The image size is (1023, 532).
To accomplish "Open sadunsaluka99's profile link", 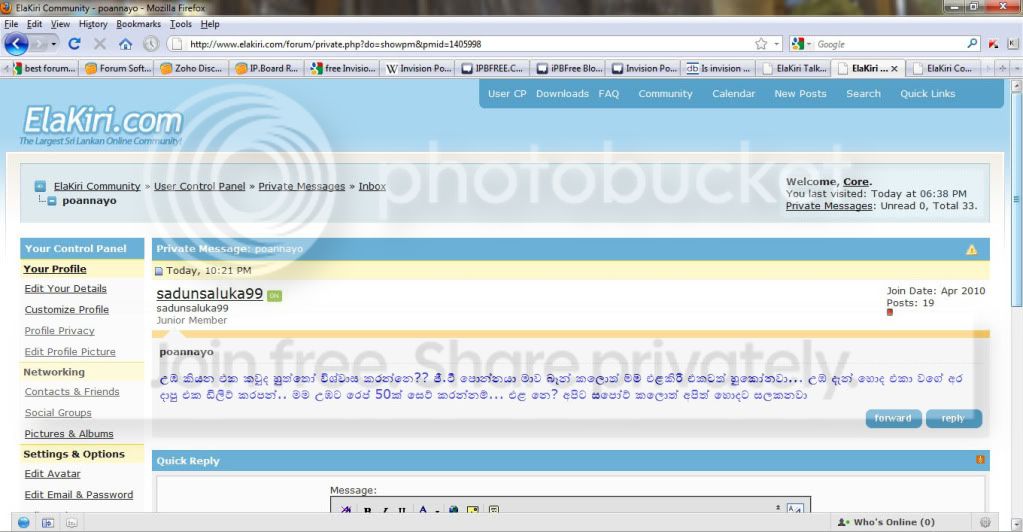I will [209, 294].
